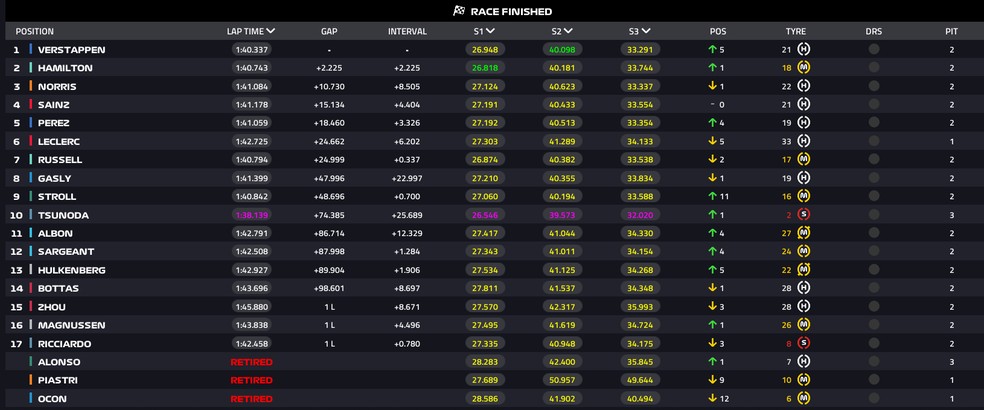
Task: Click the Pit column header
Action: (x=951, y=31)
